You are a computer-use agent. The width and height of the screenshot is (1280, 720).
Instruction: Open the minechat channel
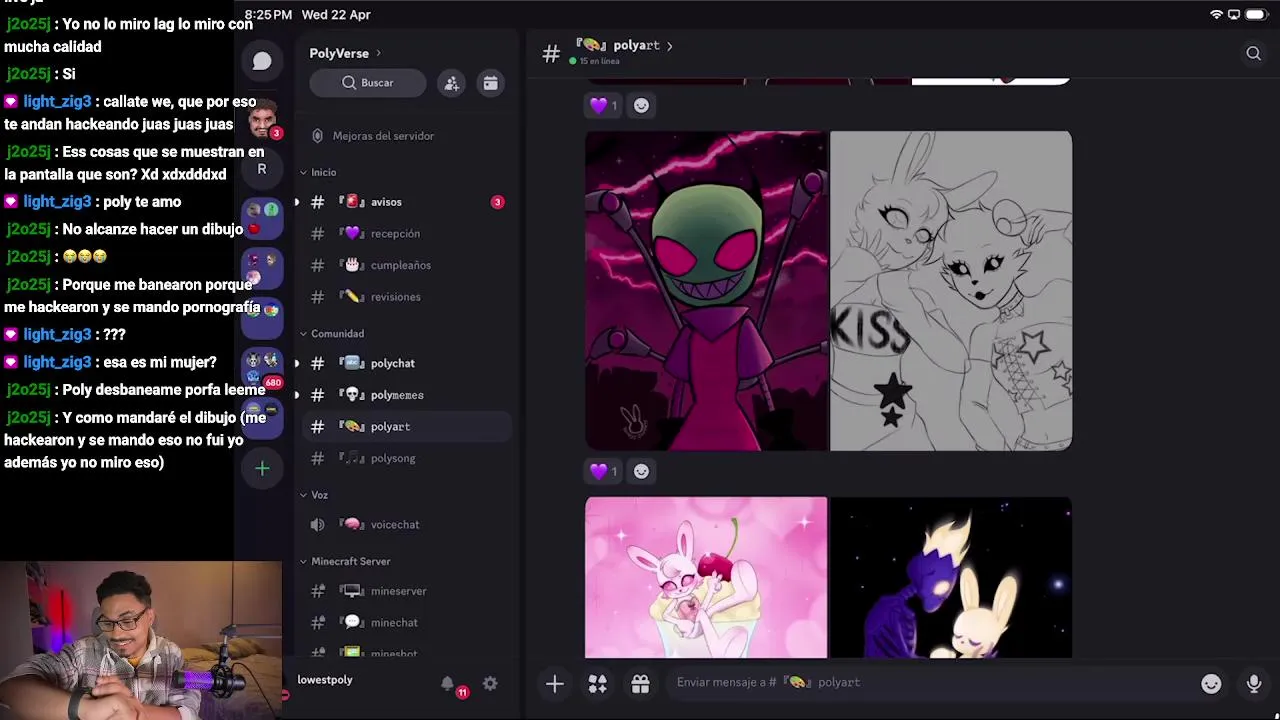(x=407, y=623)
